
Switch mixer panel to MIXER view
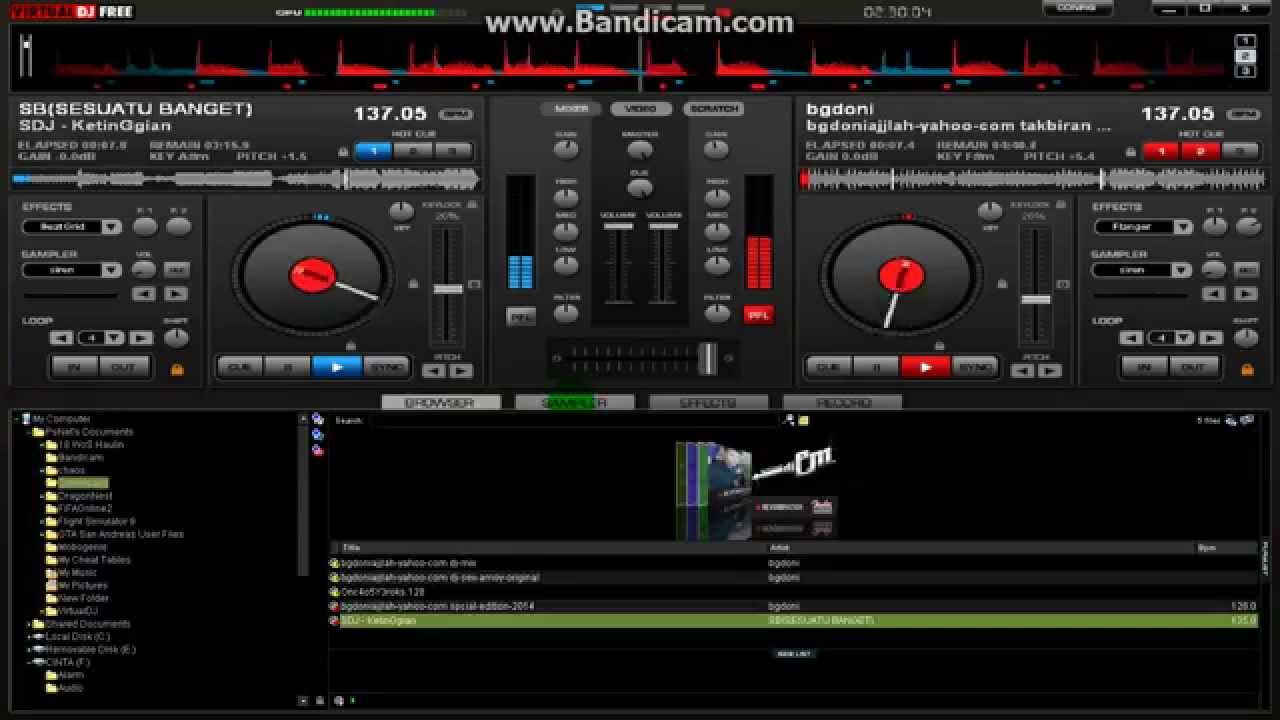click(571, 108)
